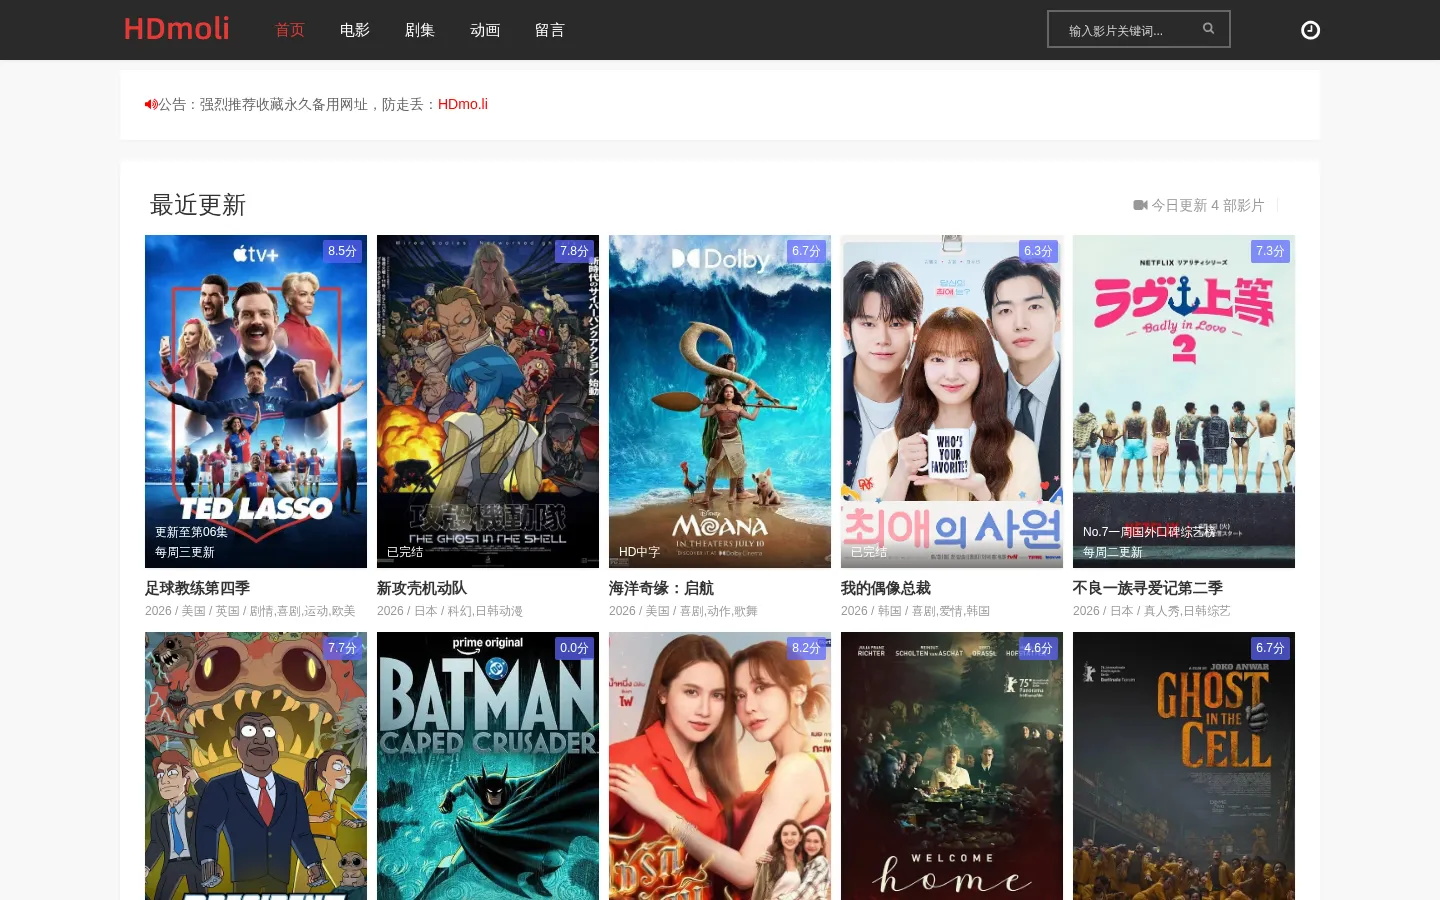The image size is (1440, 900).
Task: Click genre text 2026 / 日本 / 真人秀,日韩综艺
Action: click(1152, 611)
